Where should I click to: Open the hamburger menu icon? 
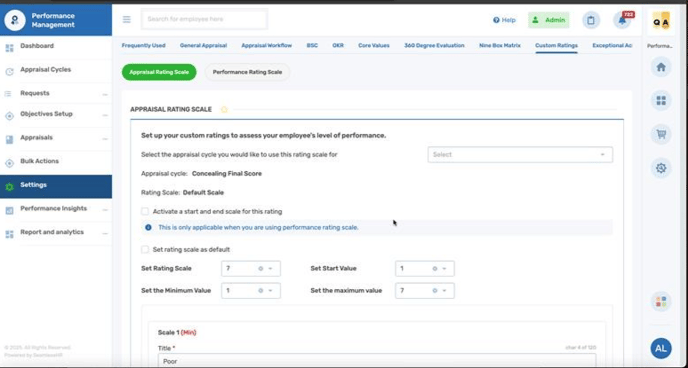[126, 19]
